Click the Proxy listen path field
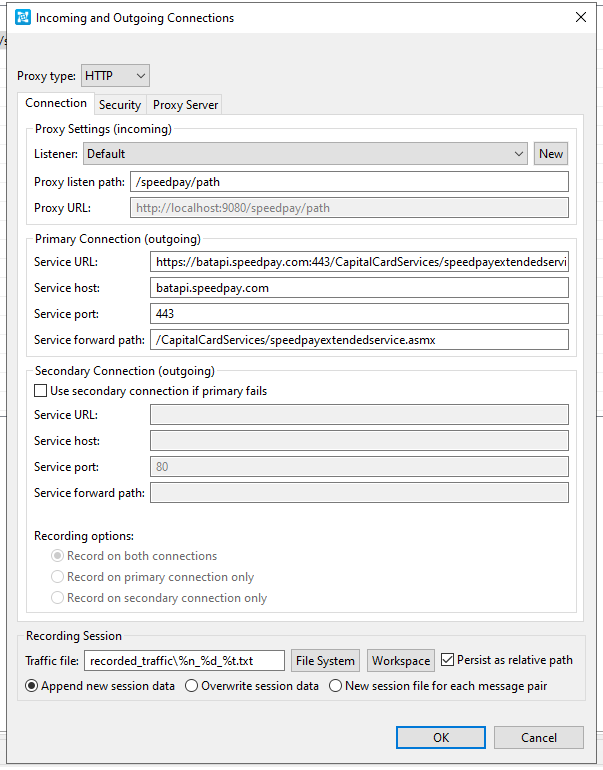603x770 pixels. point(349,182)
